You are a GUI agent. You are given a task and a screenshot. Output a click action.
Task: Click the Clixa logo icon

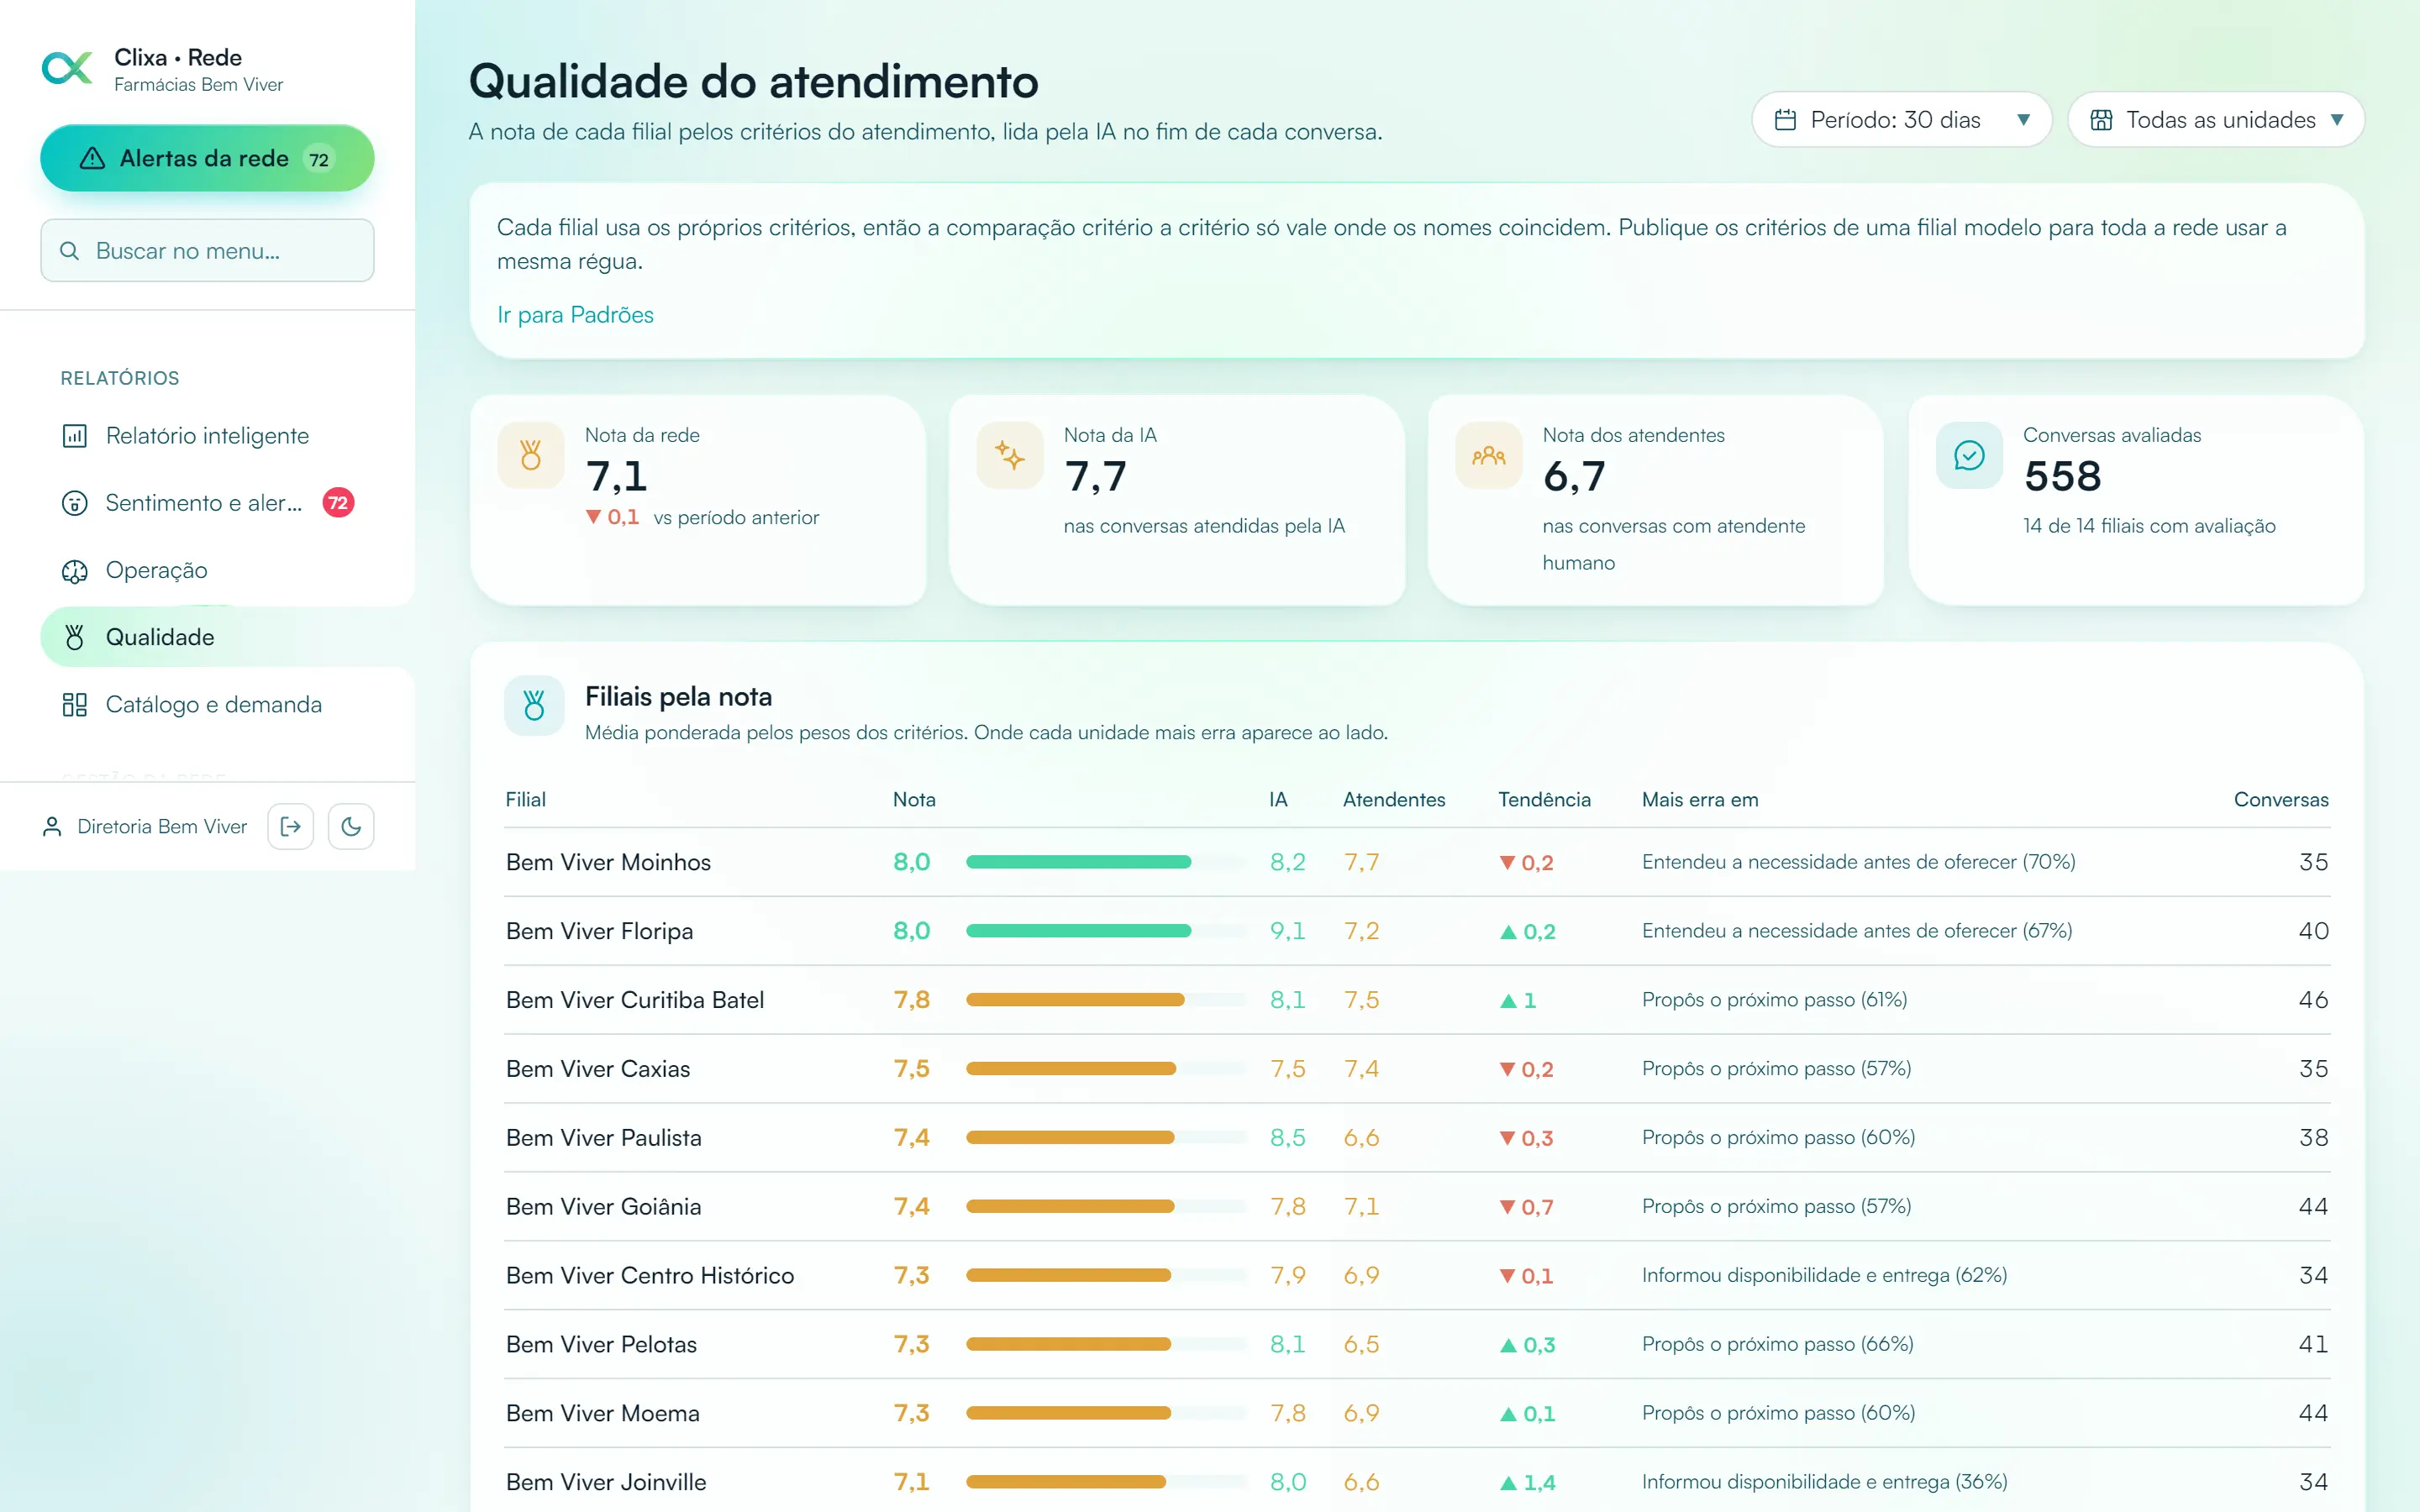(67, 69)
